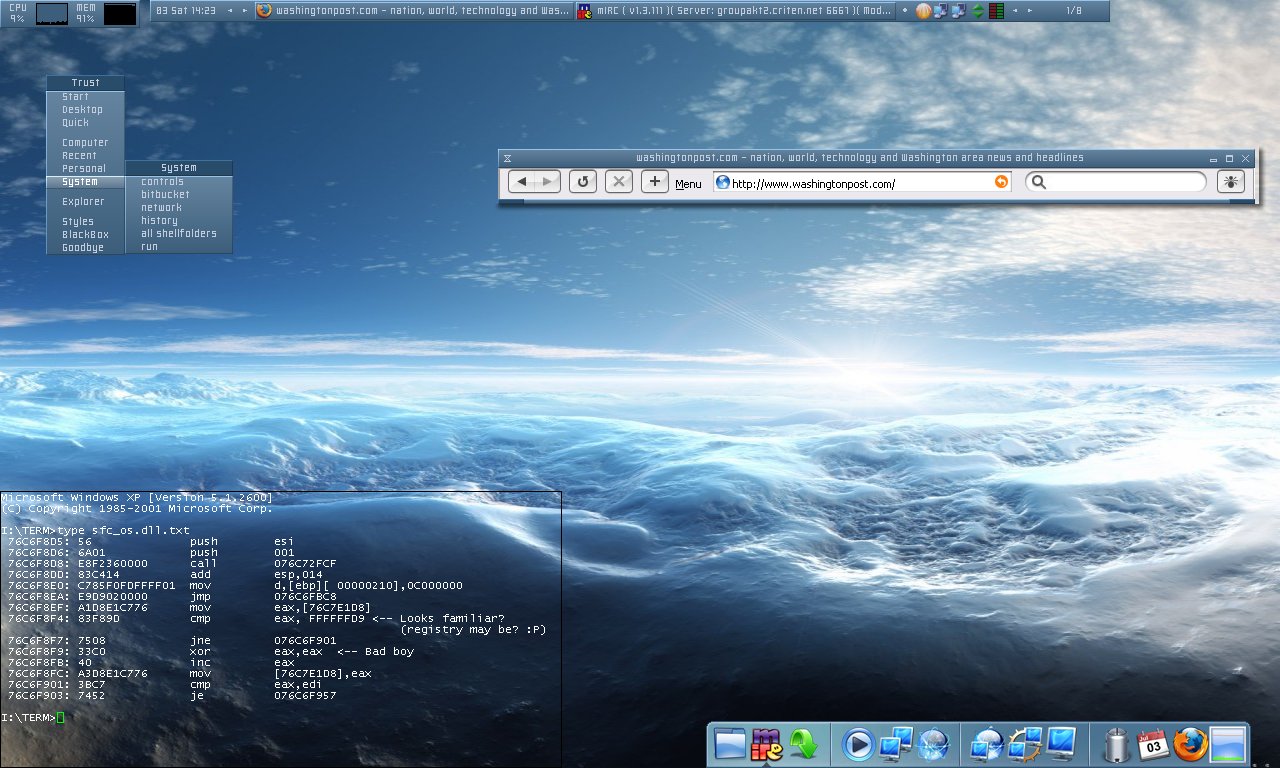Open the sparkling globe dock icon

932,744
